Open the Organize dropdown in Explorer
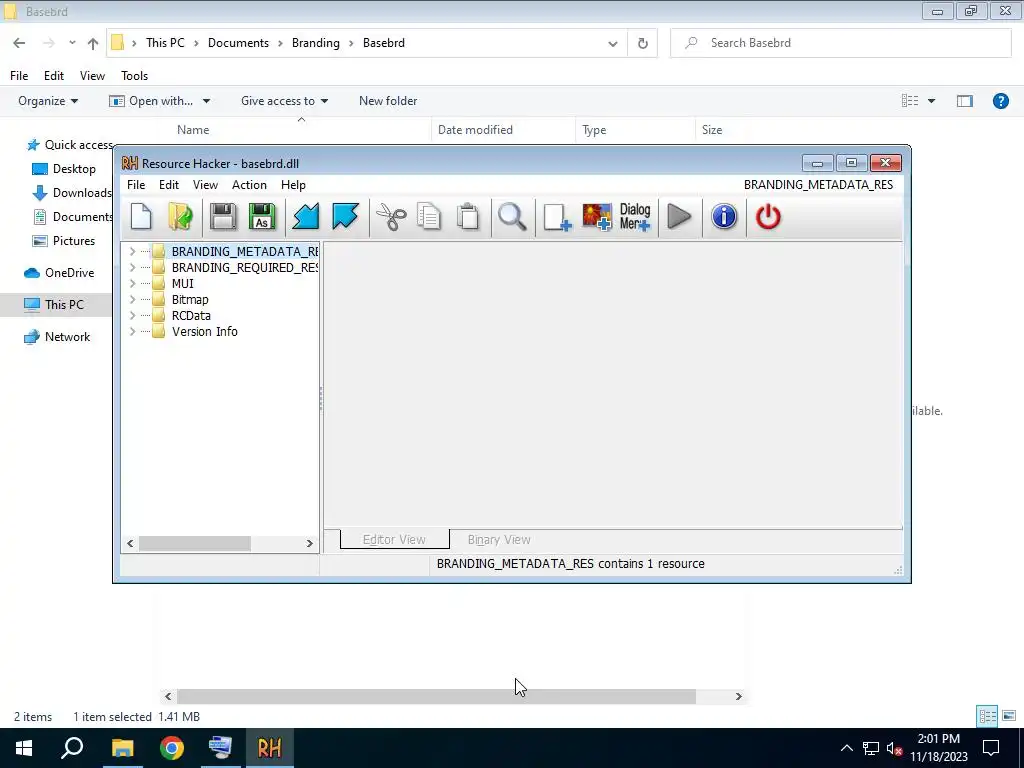The height and width of the screenshot is (768, 1024). (x=48, y=101)
